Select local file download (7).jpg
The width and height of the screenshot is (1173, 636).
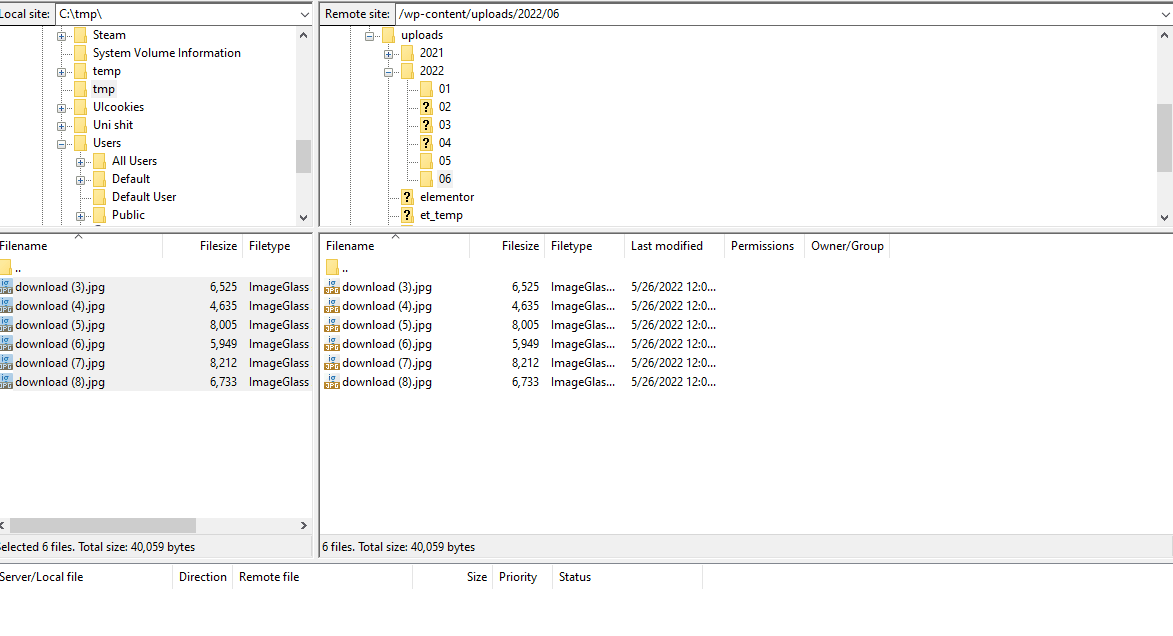pos(60,363)
